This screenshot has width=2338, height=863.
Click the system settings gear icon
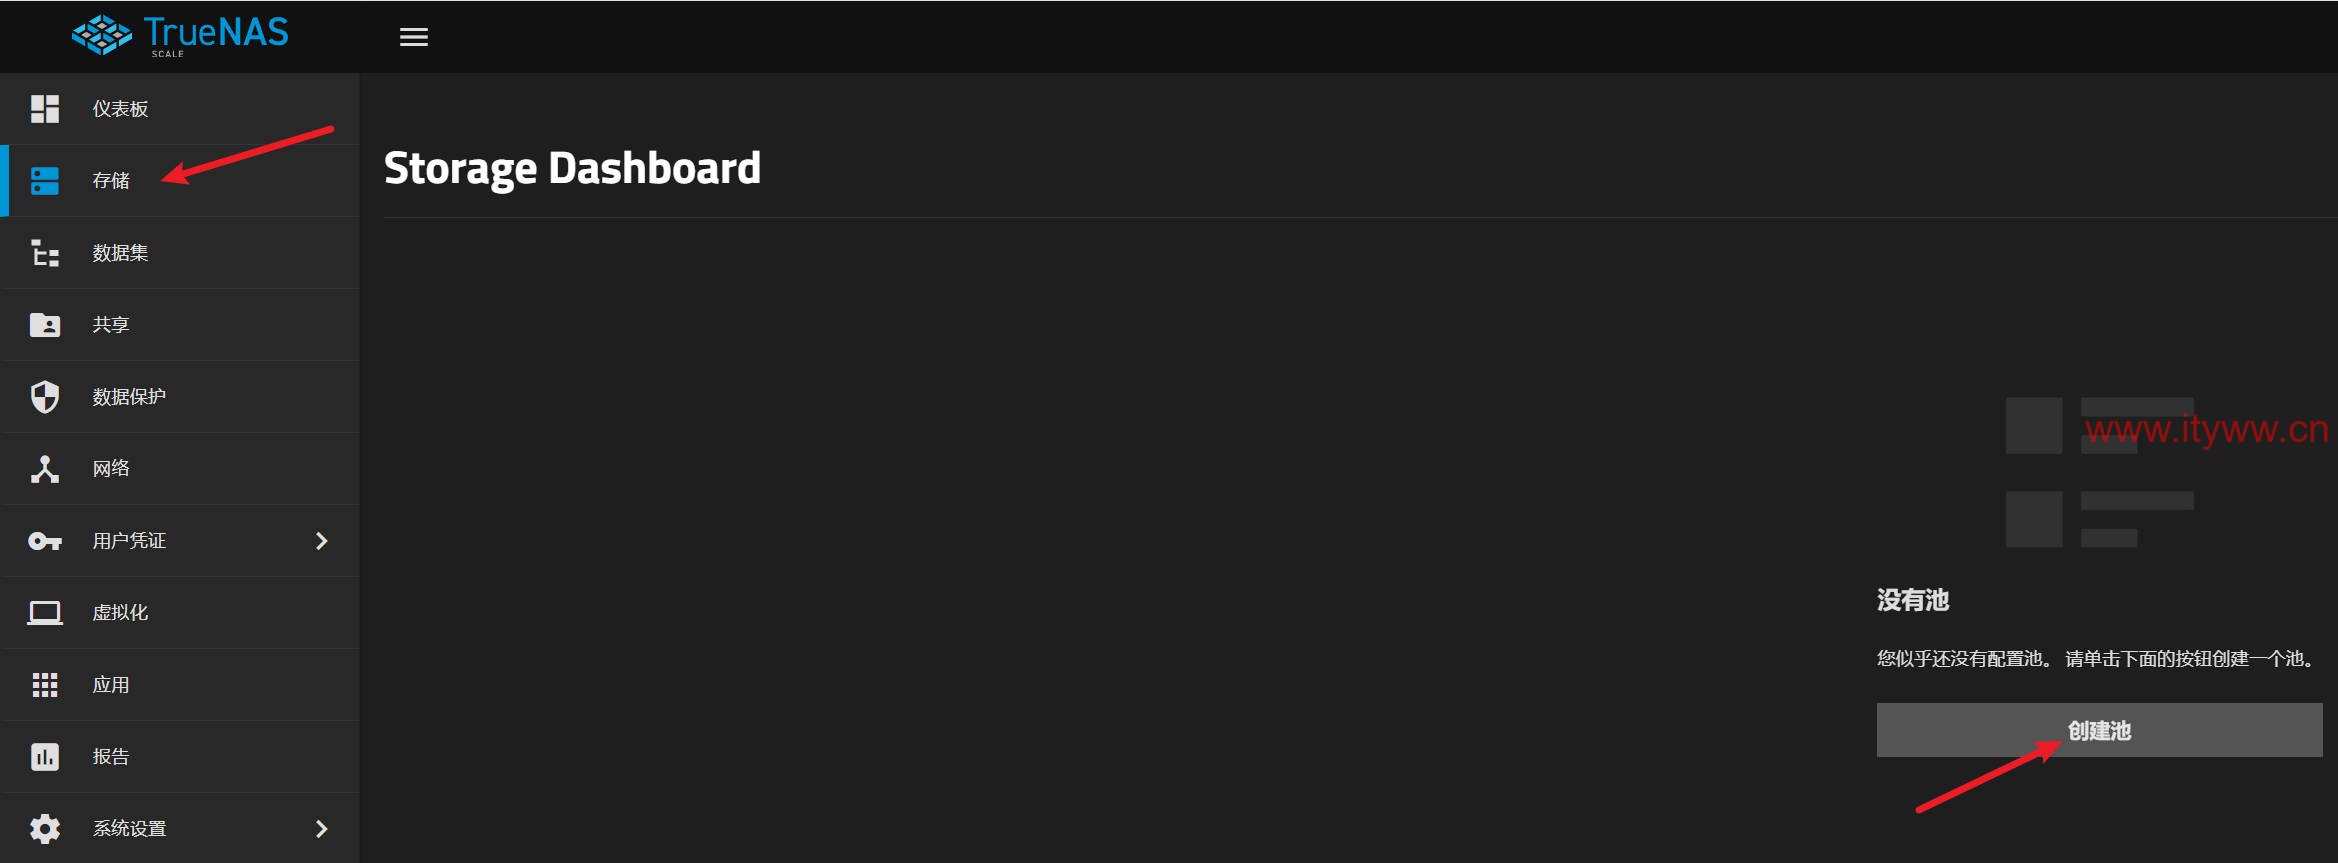pos(45,829)
